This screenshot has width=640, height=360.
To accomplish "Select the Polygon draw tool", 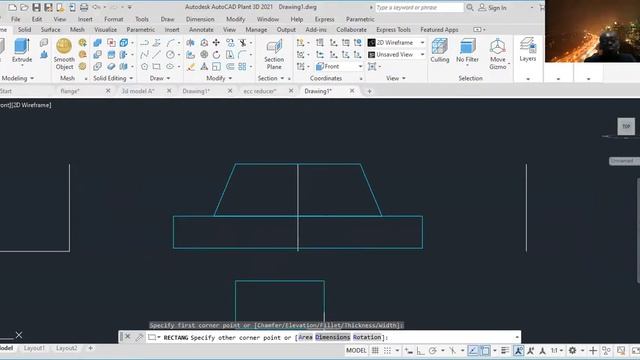I will pos(144,66).
